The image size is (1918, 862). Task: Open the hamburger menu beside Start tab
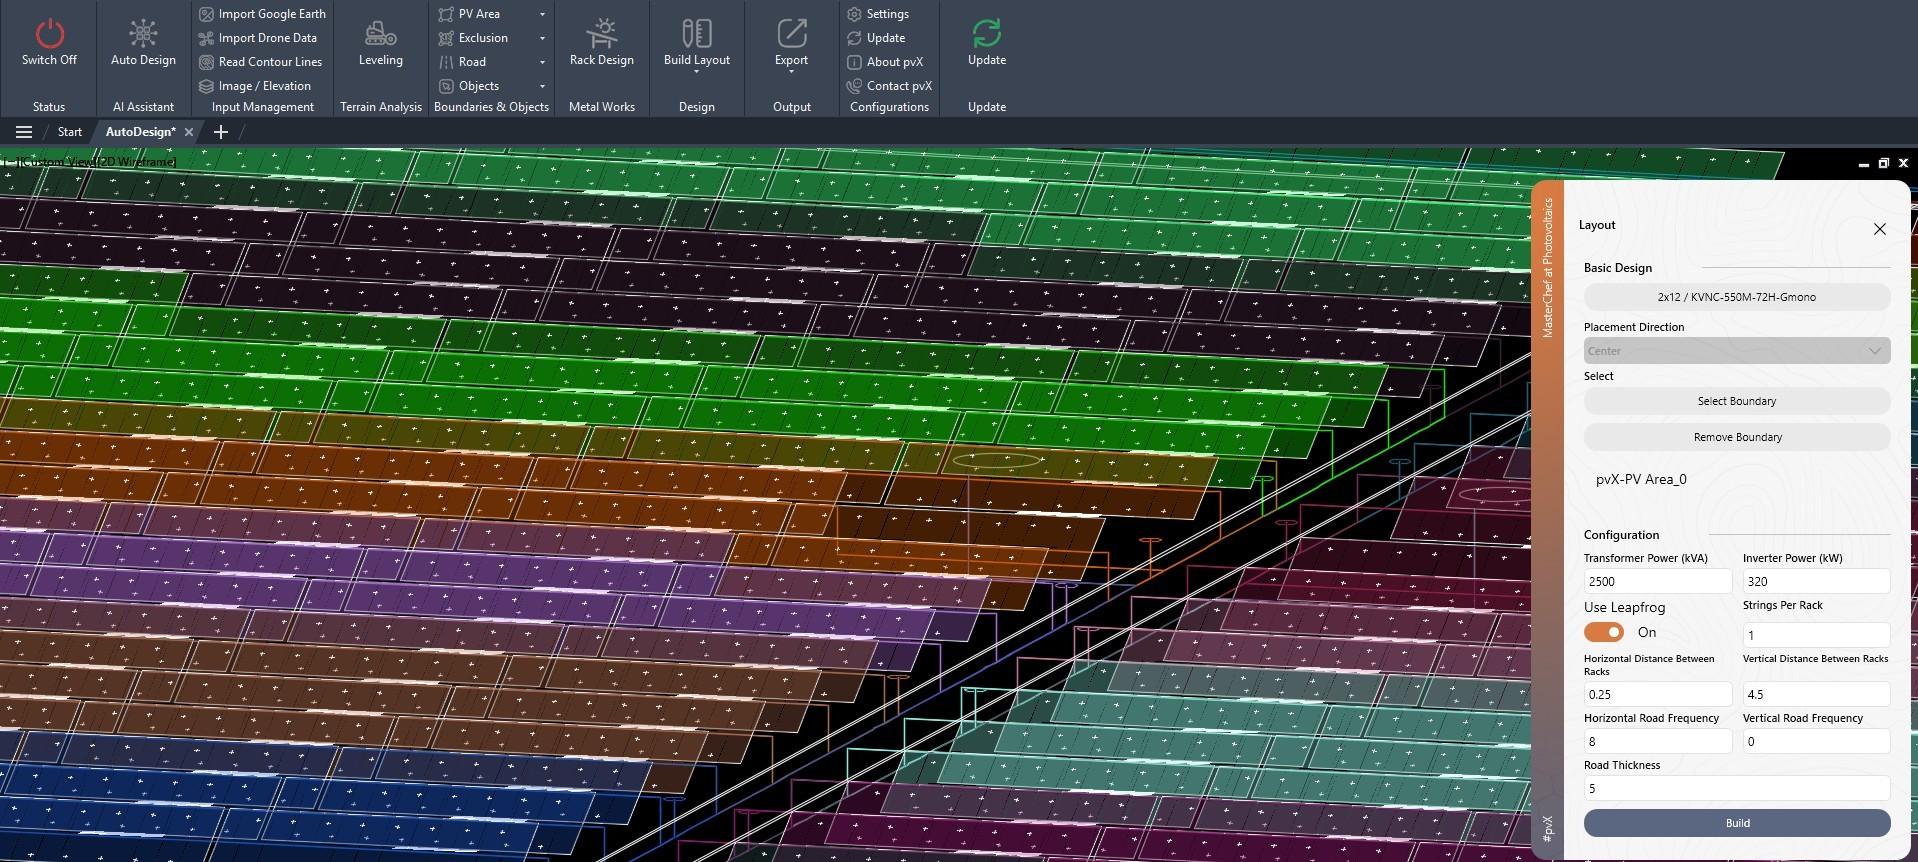coord(24,132)
